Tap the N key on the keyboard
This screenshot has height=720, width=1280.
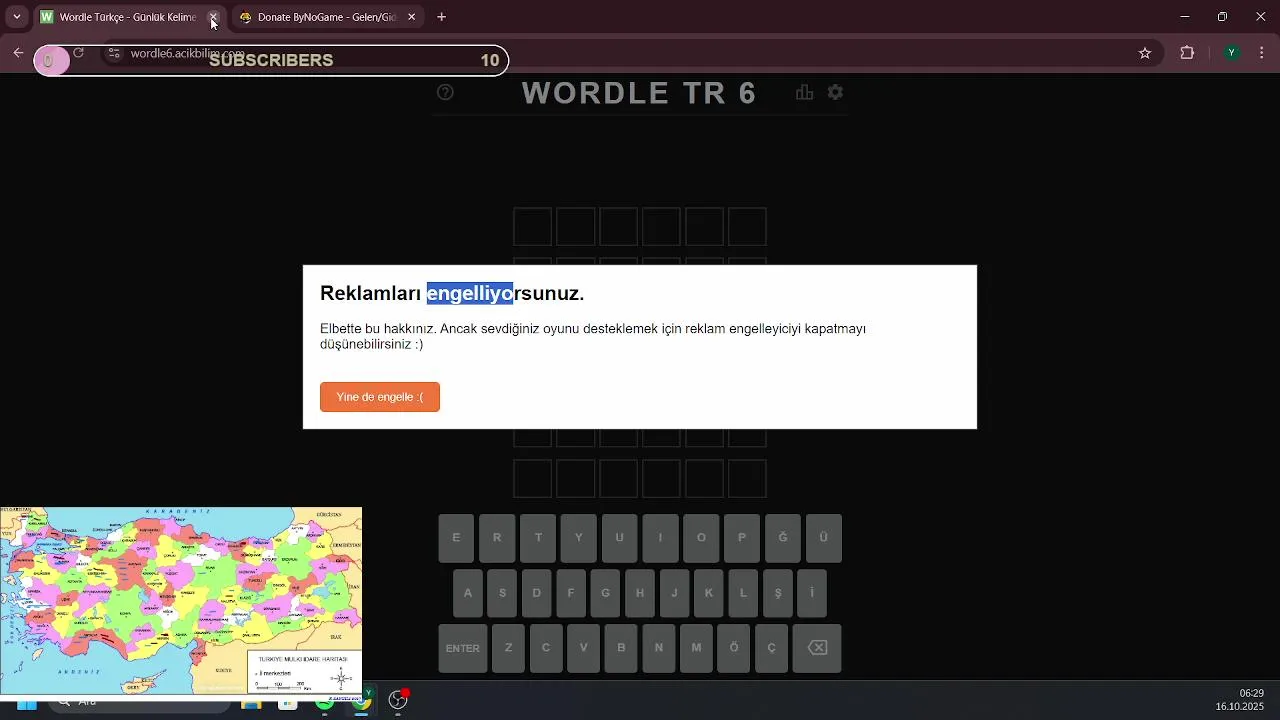click(659, 648)
